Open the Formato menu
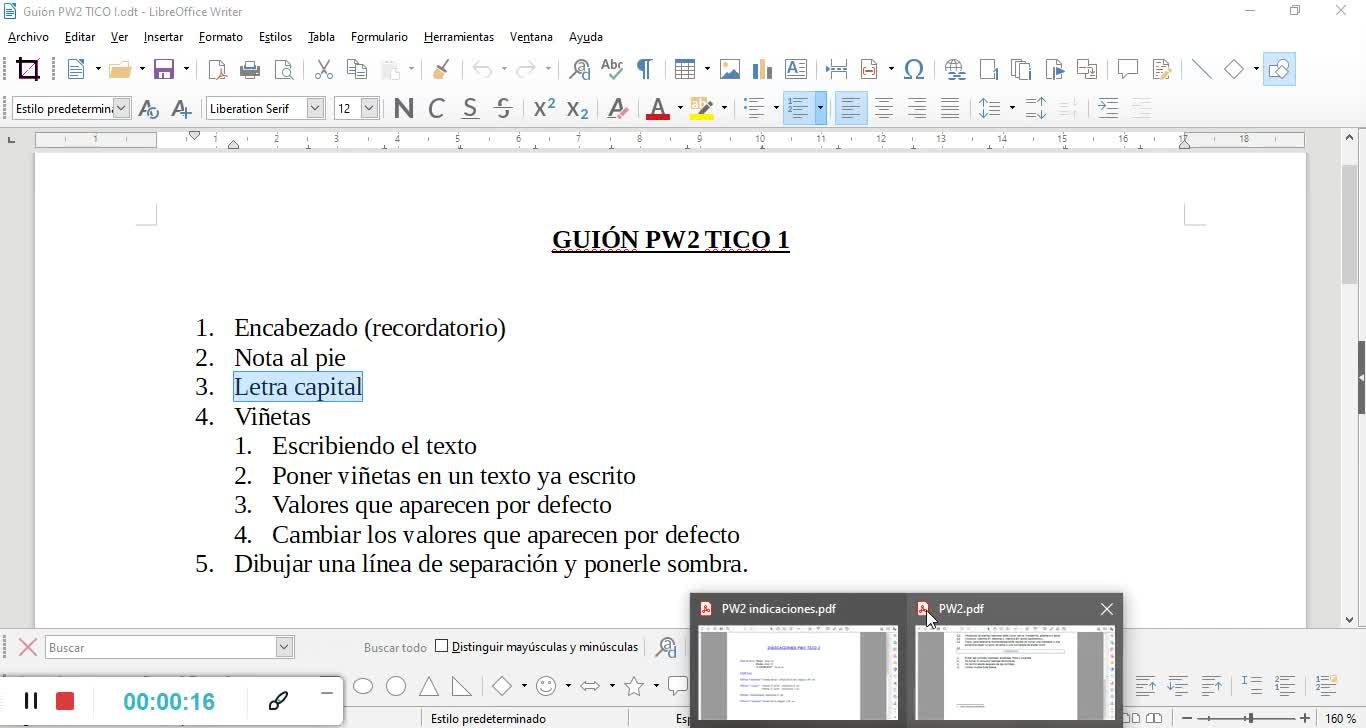1366x728 pixels. [x=221, y=37]
